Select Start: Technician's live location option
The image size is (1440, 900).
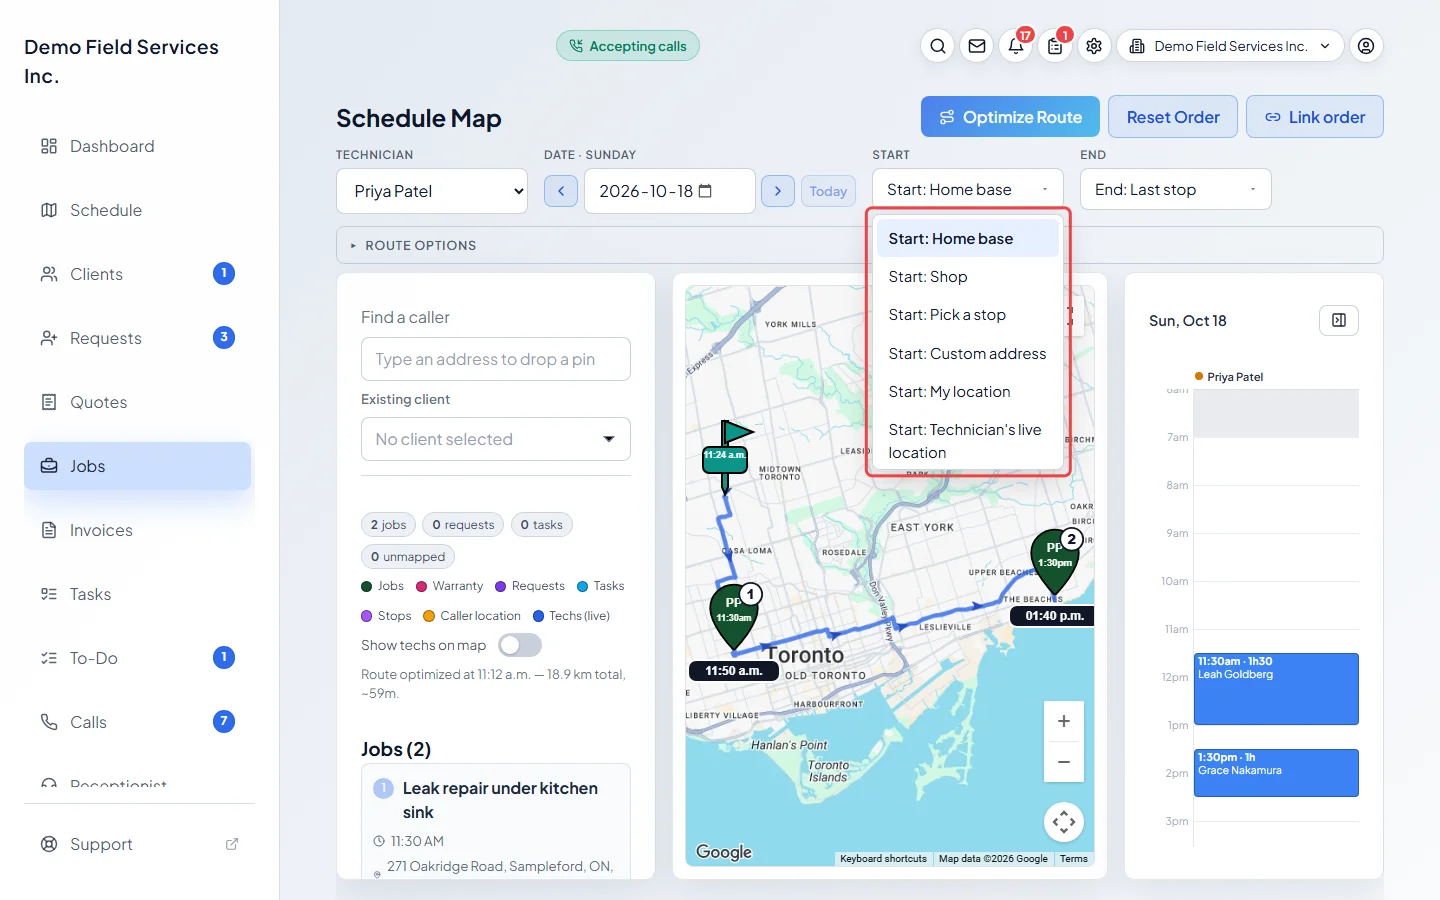click(x=968, y=441)
